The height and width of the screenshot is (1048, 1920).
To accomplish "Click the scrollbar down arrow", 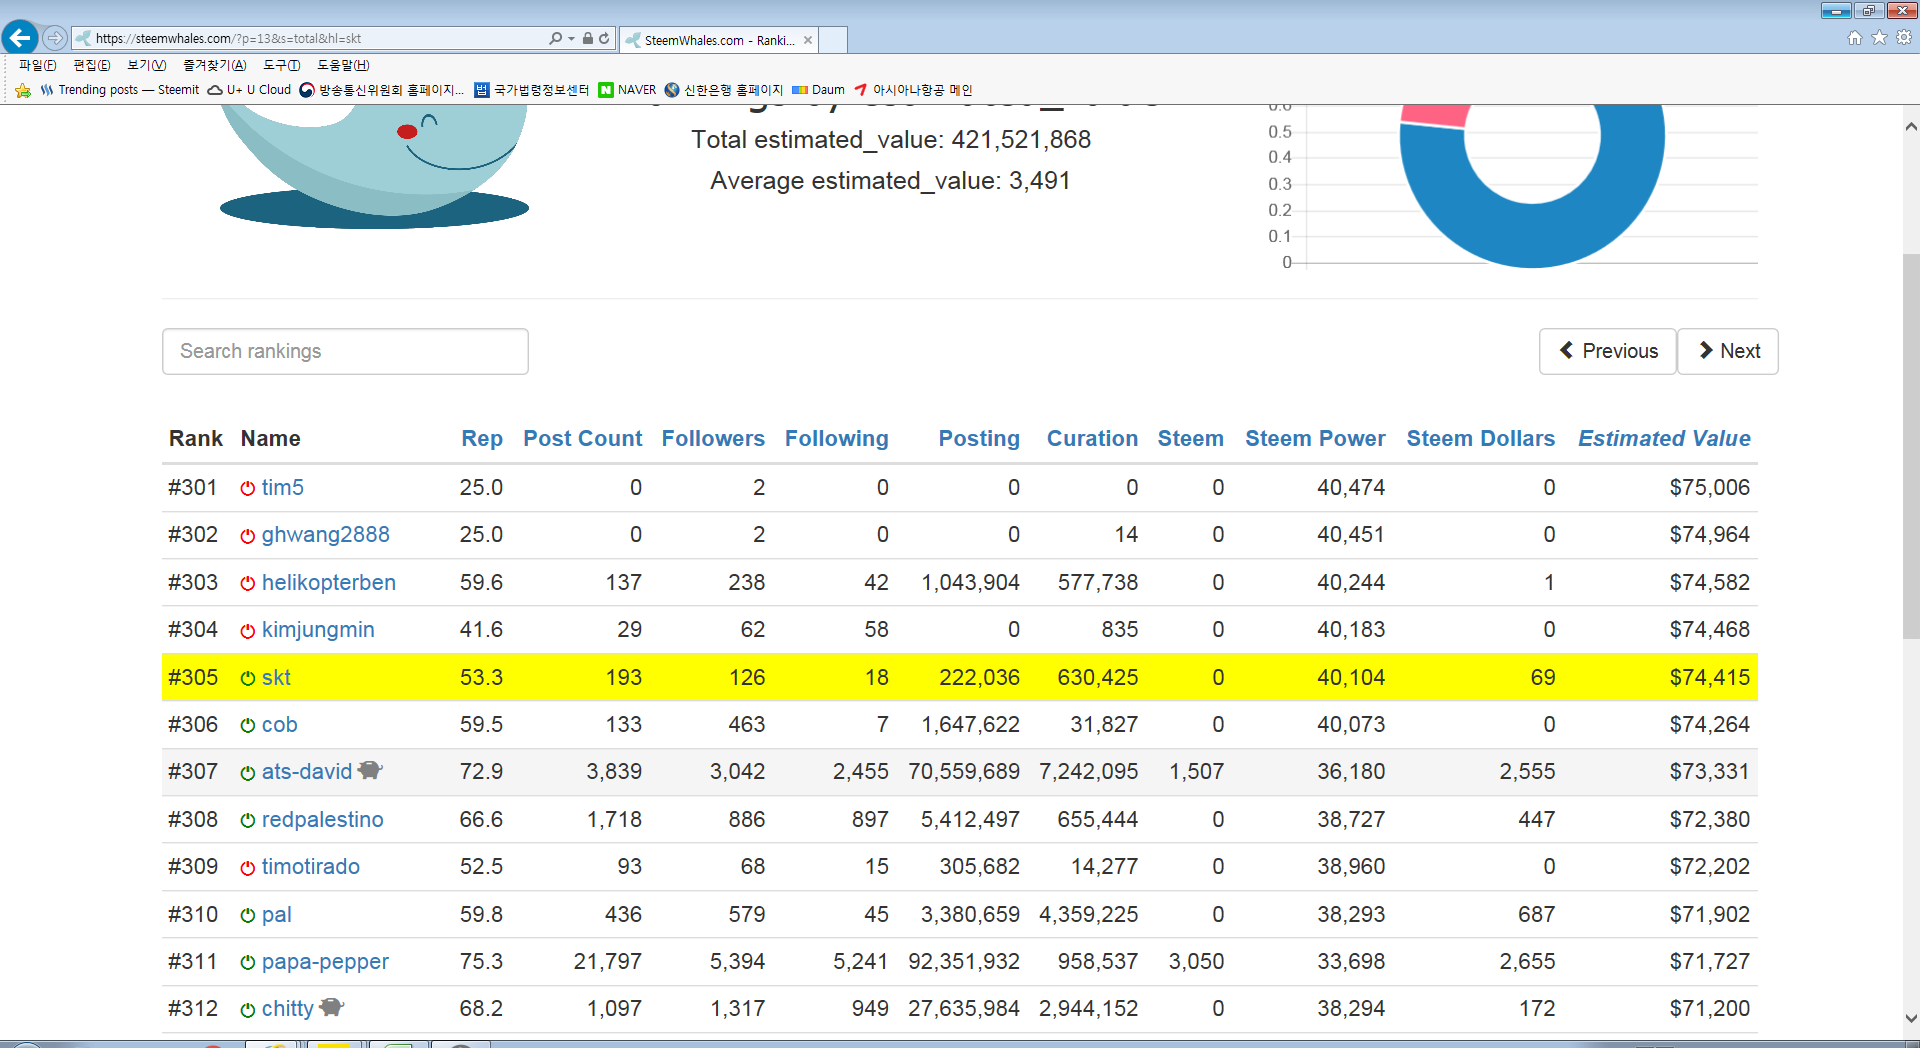I will (1911, 1018).
